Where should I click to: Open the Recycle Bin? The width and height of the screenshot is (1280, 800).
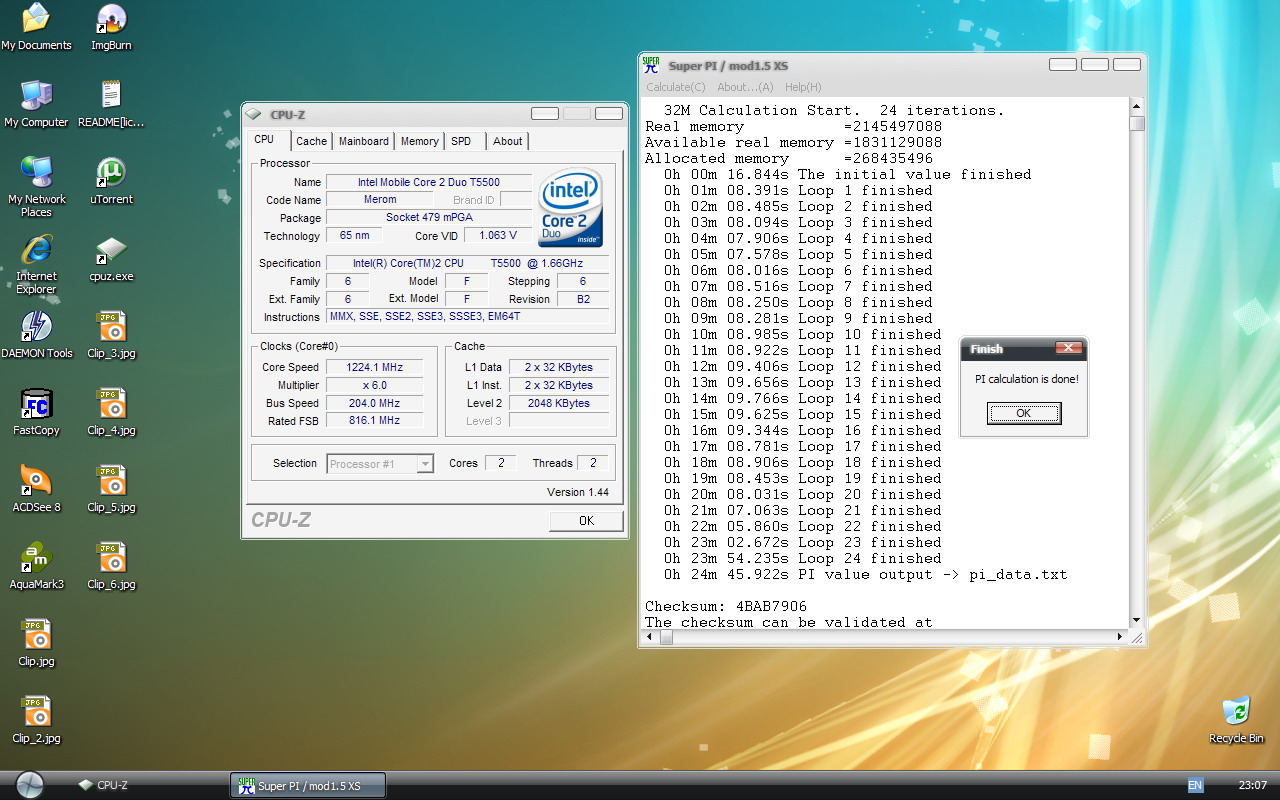(x=1236, y=720)
